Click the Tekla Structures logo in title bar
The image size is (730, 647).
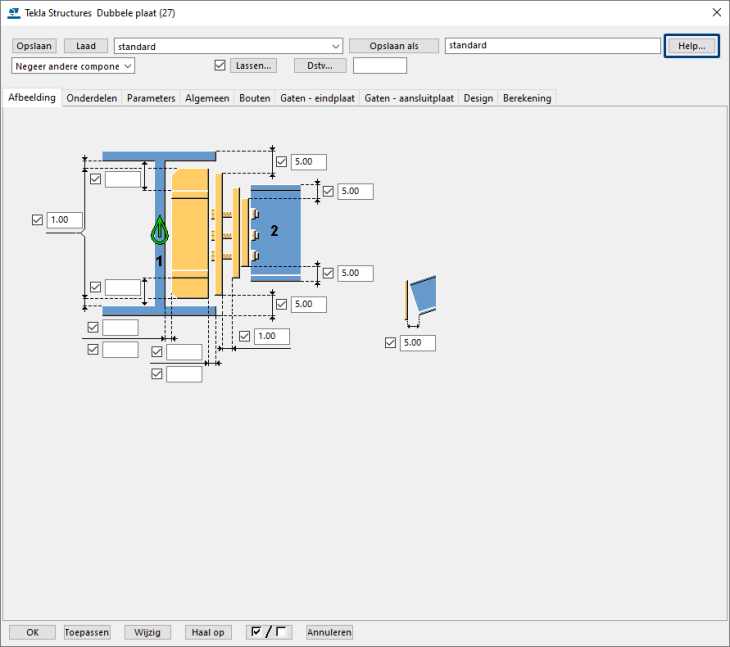click(x=13, y=12)
